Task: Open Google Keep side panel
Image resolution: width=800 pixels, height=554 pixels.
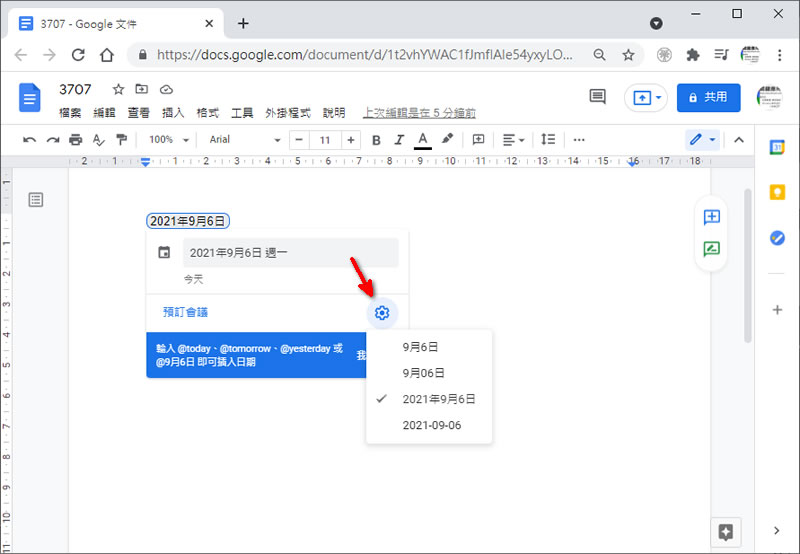Action: tap(777, 192)
